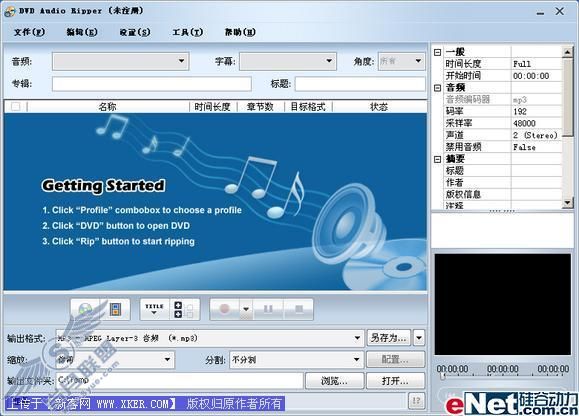Screen dimensions: 579x416
Task: Select the 开始时间 '00:00:00' value
Action: (x=537, y=76)
